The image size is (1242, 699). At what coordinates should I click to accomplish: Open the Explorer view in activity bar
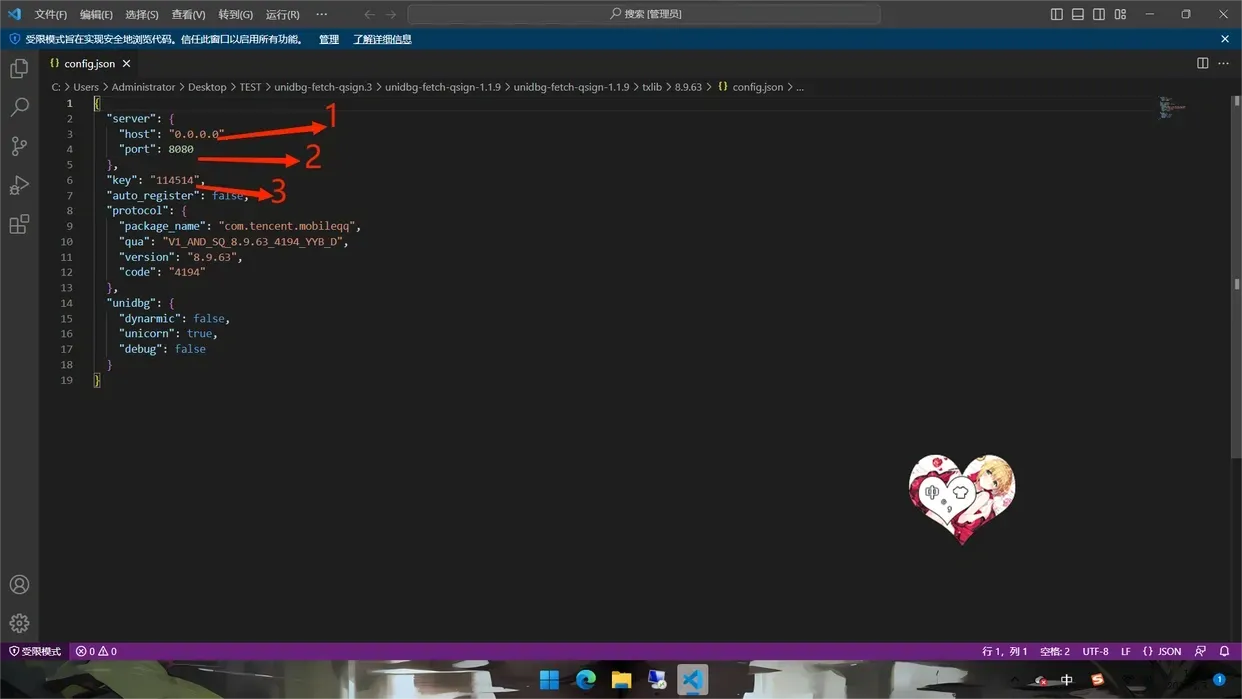tap(19, 69)
